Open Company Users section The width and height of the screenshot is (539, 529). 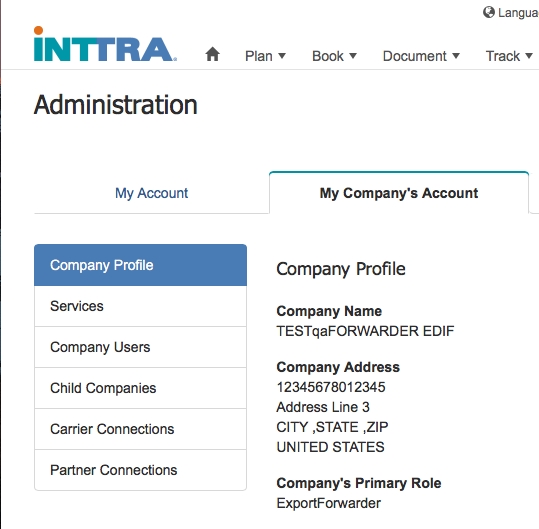141,347
